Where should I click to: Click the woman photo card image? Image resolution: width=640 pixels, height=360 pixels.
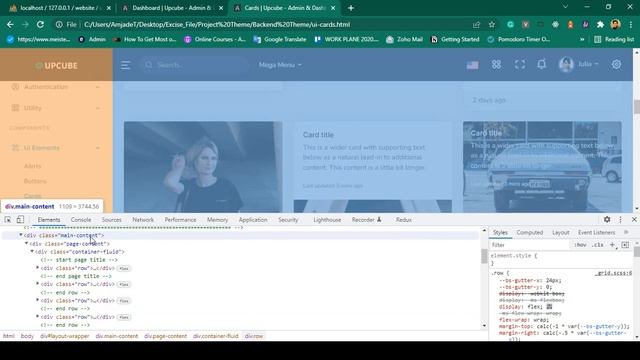point(203,167)
